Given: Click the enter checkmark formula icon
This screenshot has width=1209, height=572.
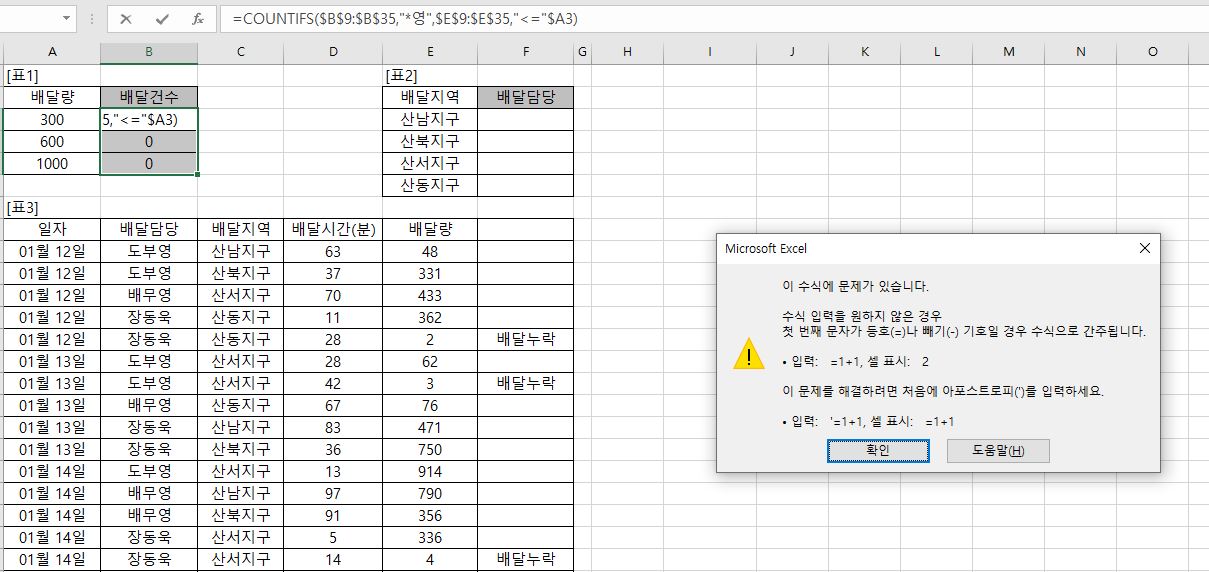Looking at the screenshot, I should (x=161, y=19).
